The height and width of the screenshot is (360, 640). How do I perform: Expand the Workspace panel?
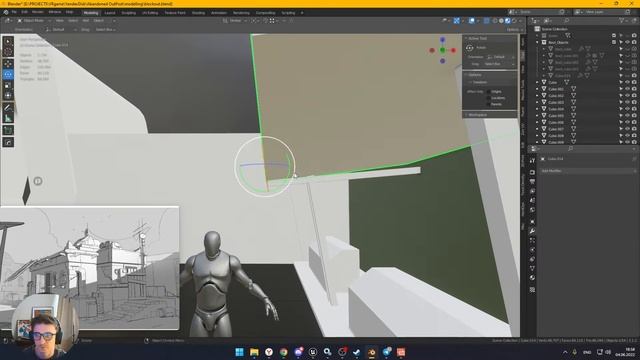466,115
